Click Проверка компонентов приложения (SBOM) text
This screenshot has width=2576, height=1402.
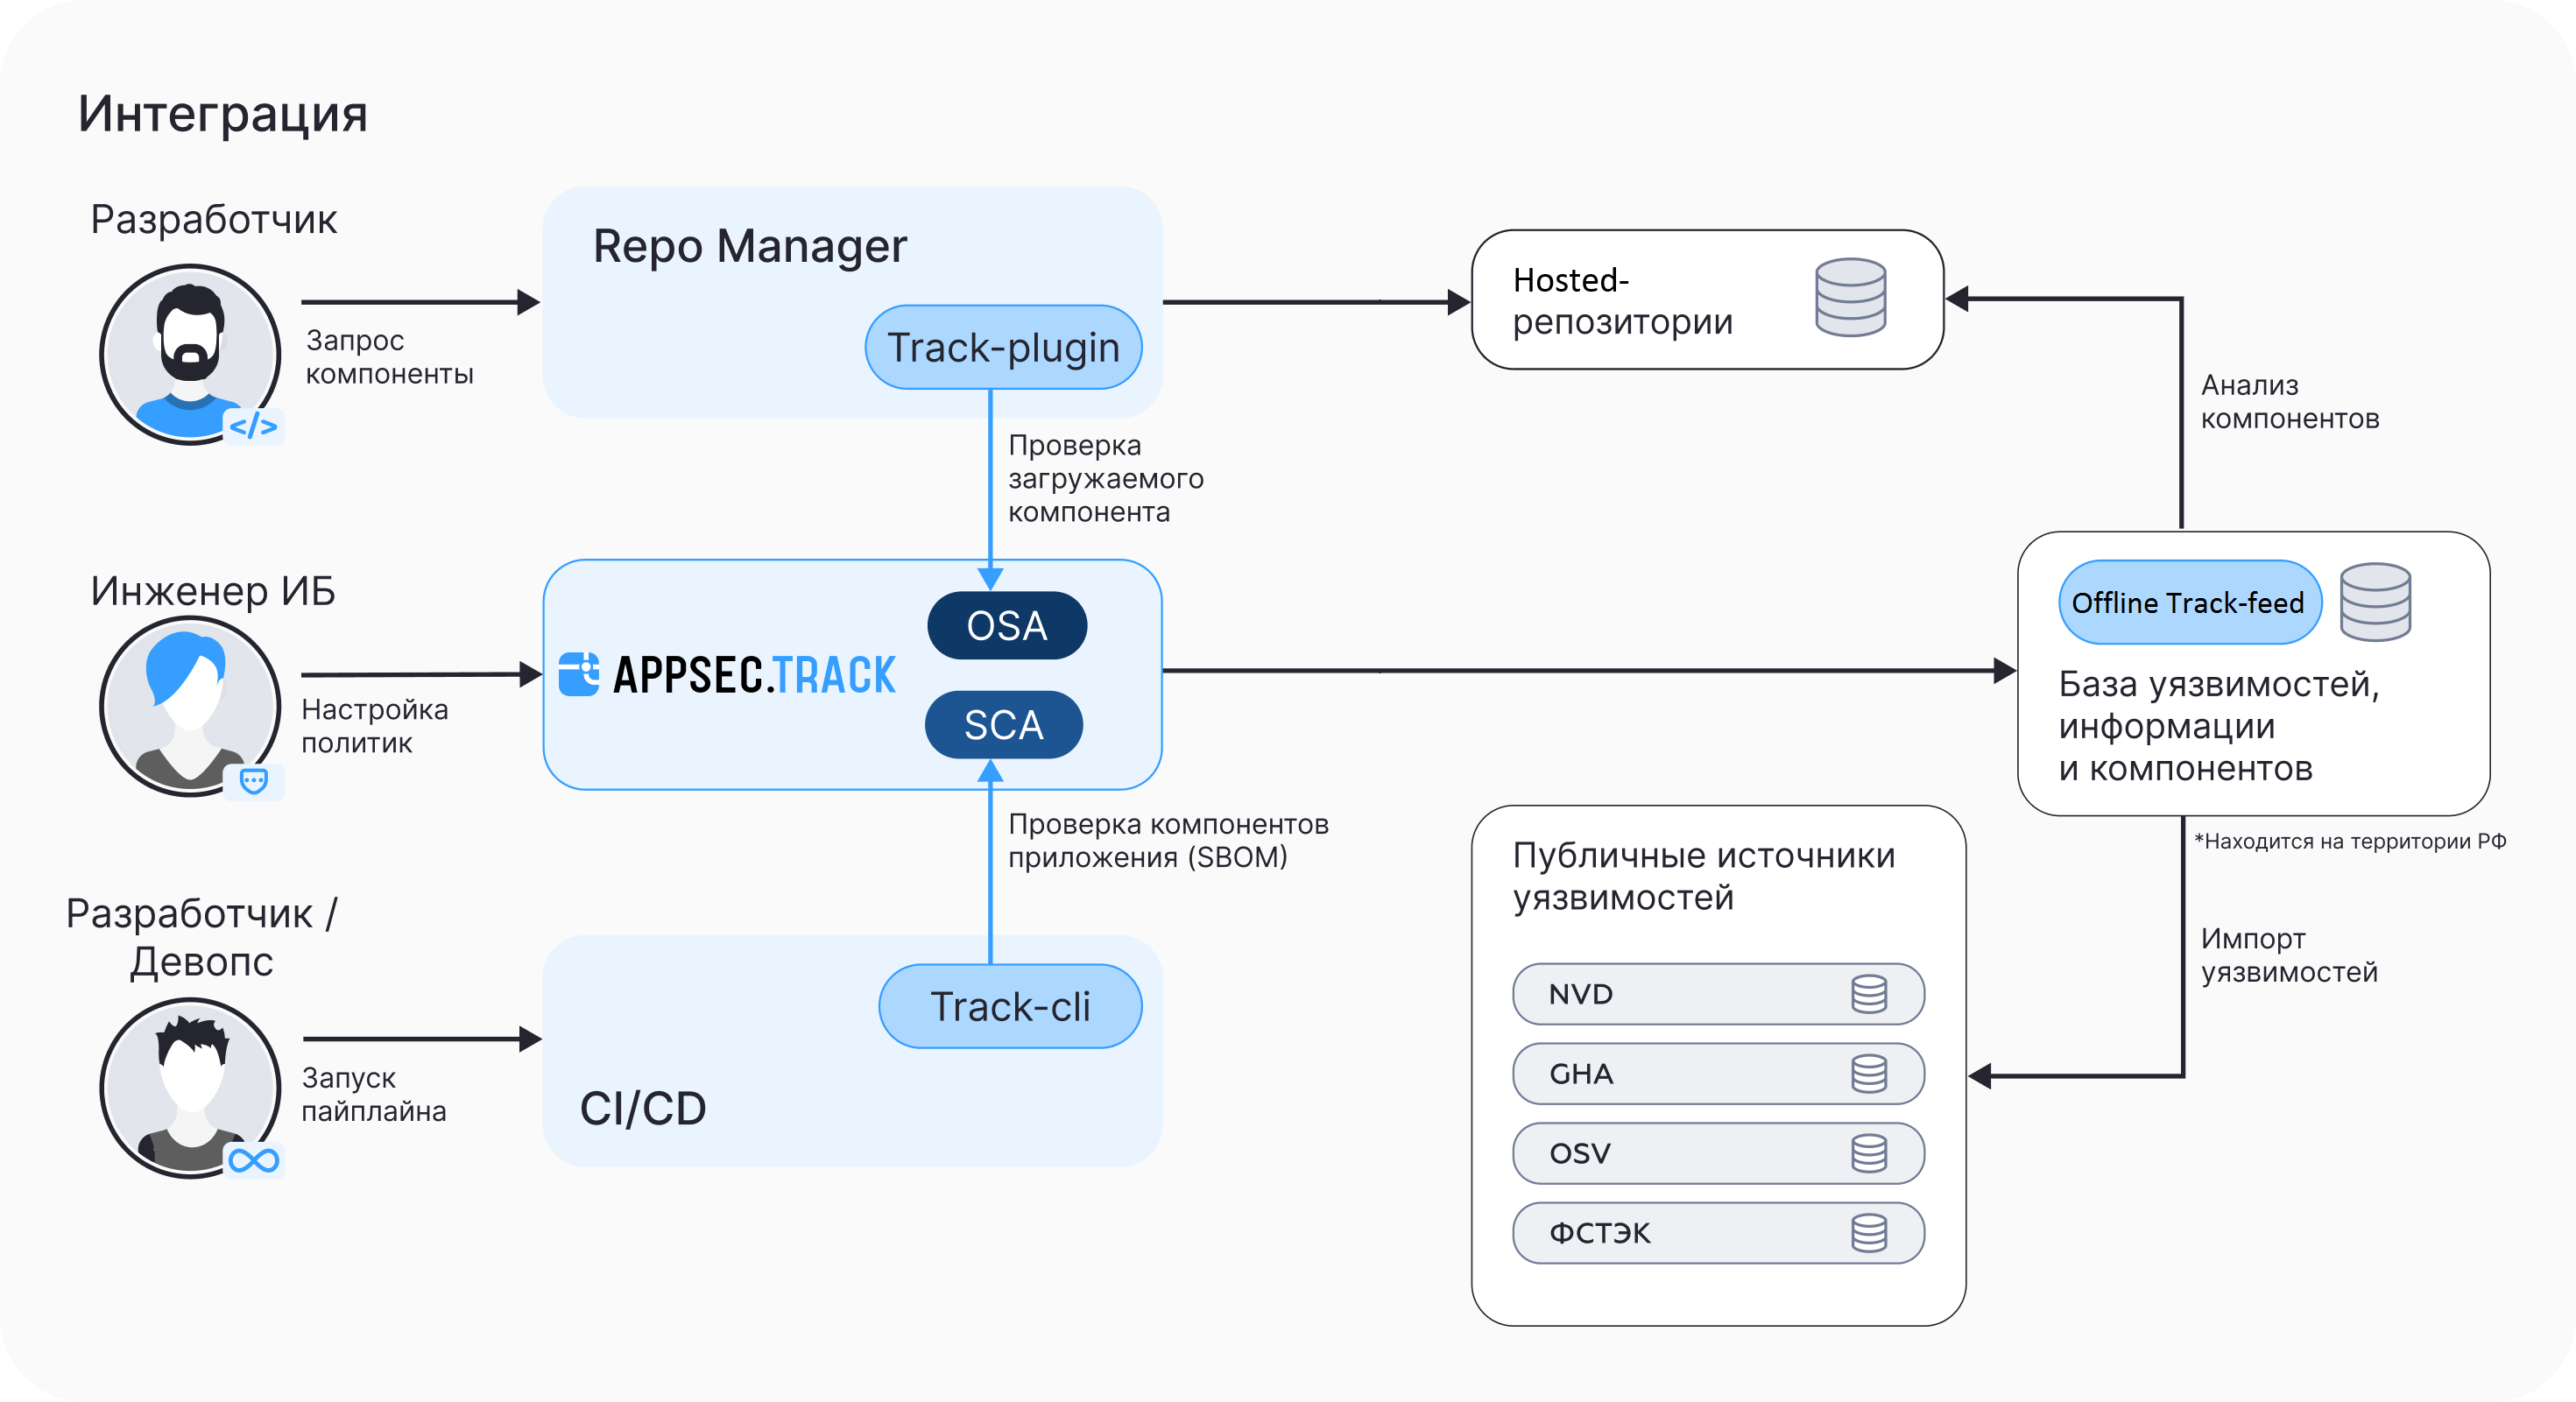[1168, 840]
